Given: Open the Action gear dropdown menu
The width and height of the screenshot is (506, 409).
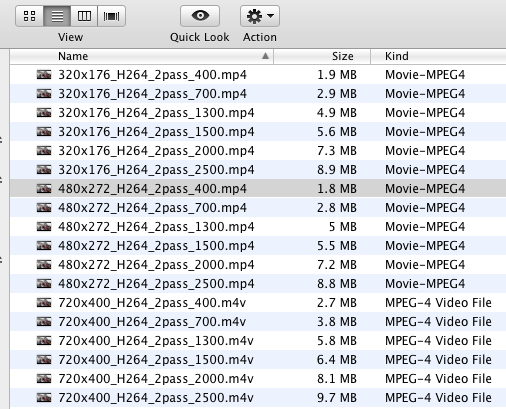Looking at the screenshot, I should tap(260, 16).
